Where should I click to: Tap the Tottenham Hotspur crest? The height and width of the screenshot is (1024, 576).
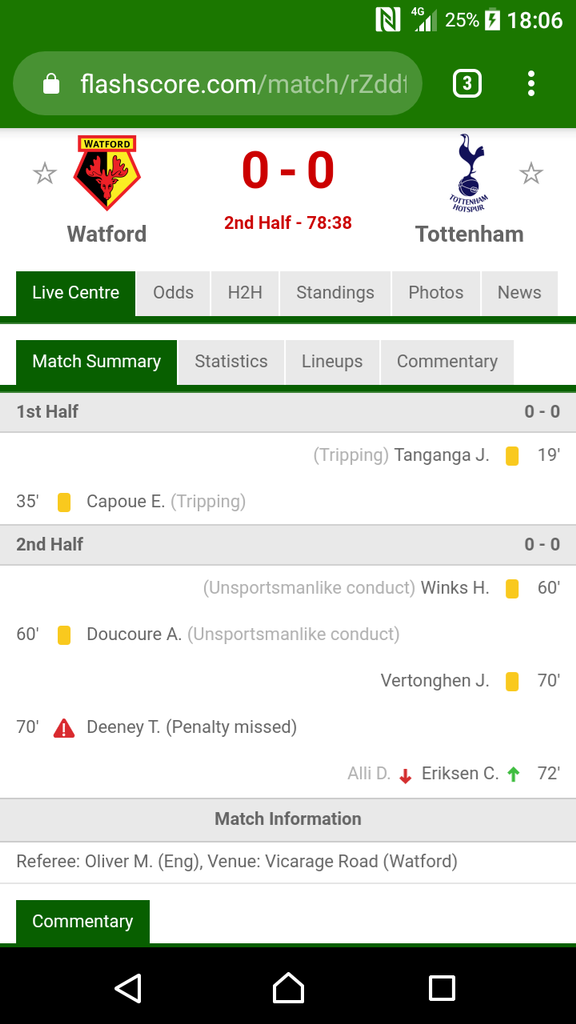click(x=469, y=173)
